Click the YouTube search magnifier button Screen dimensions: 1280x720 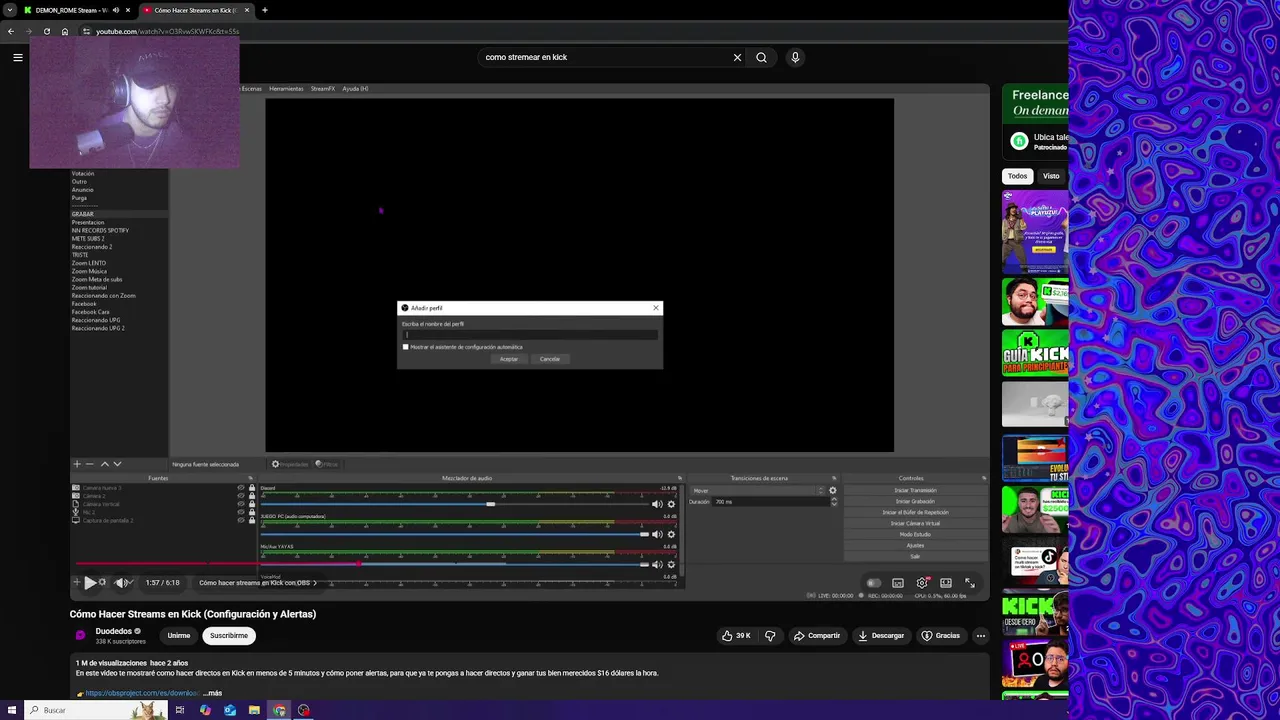(x=761, y=57)
